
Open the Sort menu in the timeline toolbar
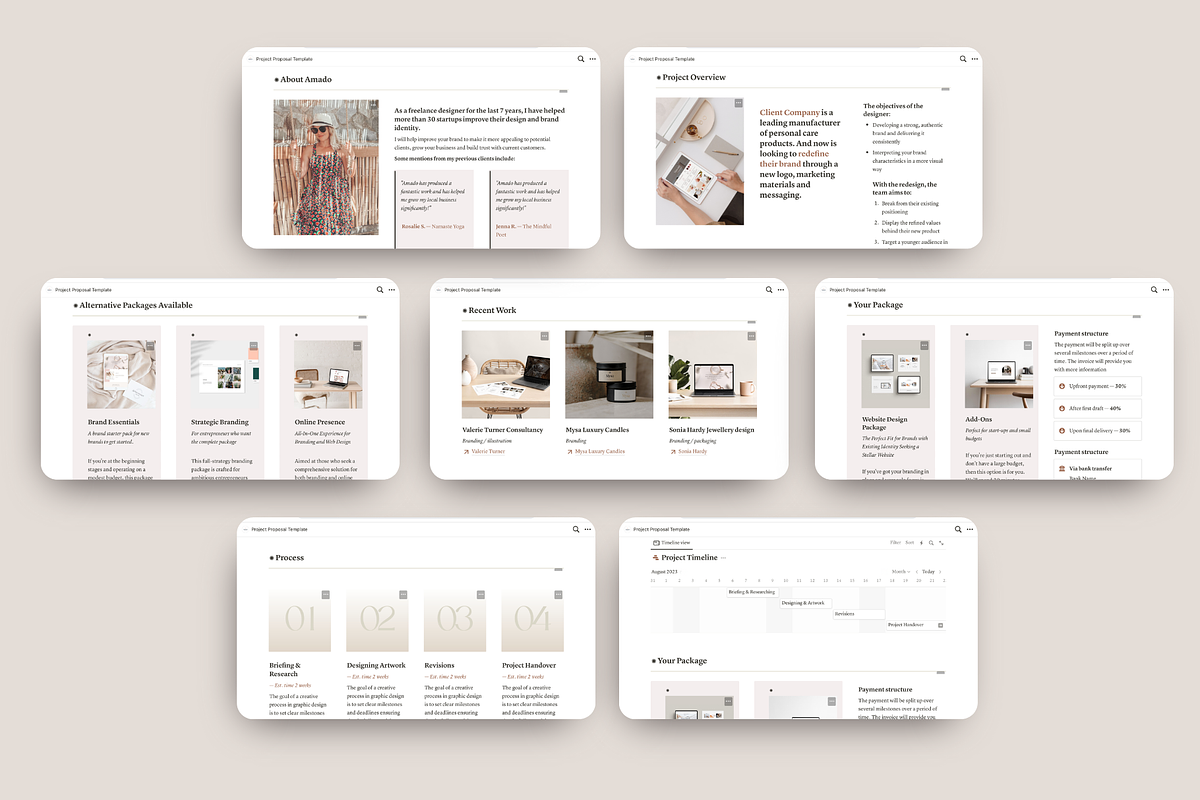point(909,542)
